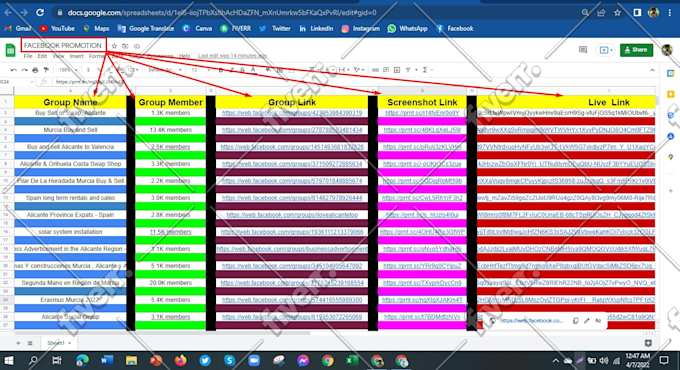
Task: Open font family dropdown
Action: coord(165,70)
